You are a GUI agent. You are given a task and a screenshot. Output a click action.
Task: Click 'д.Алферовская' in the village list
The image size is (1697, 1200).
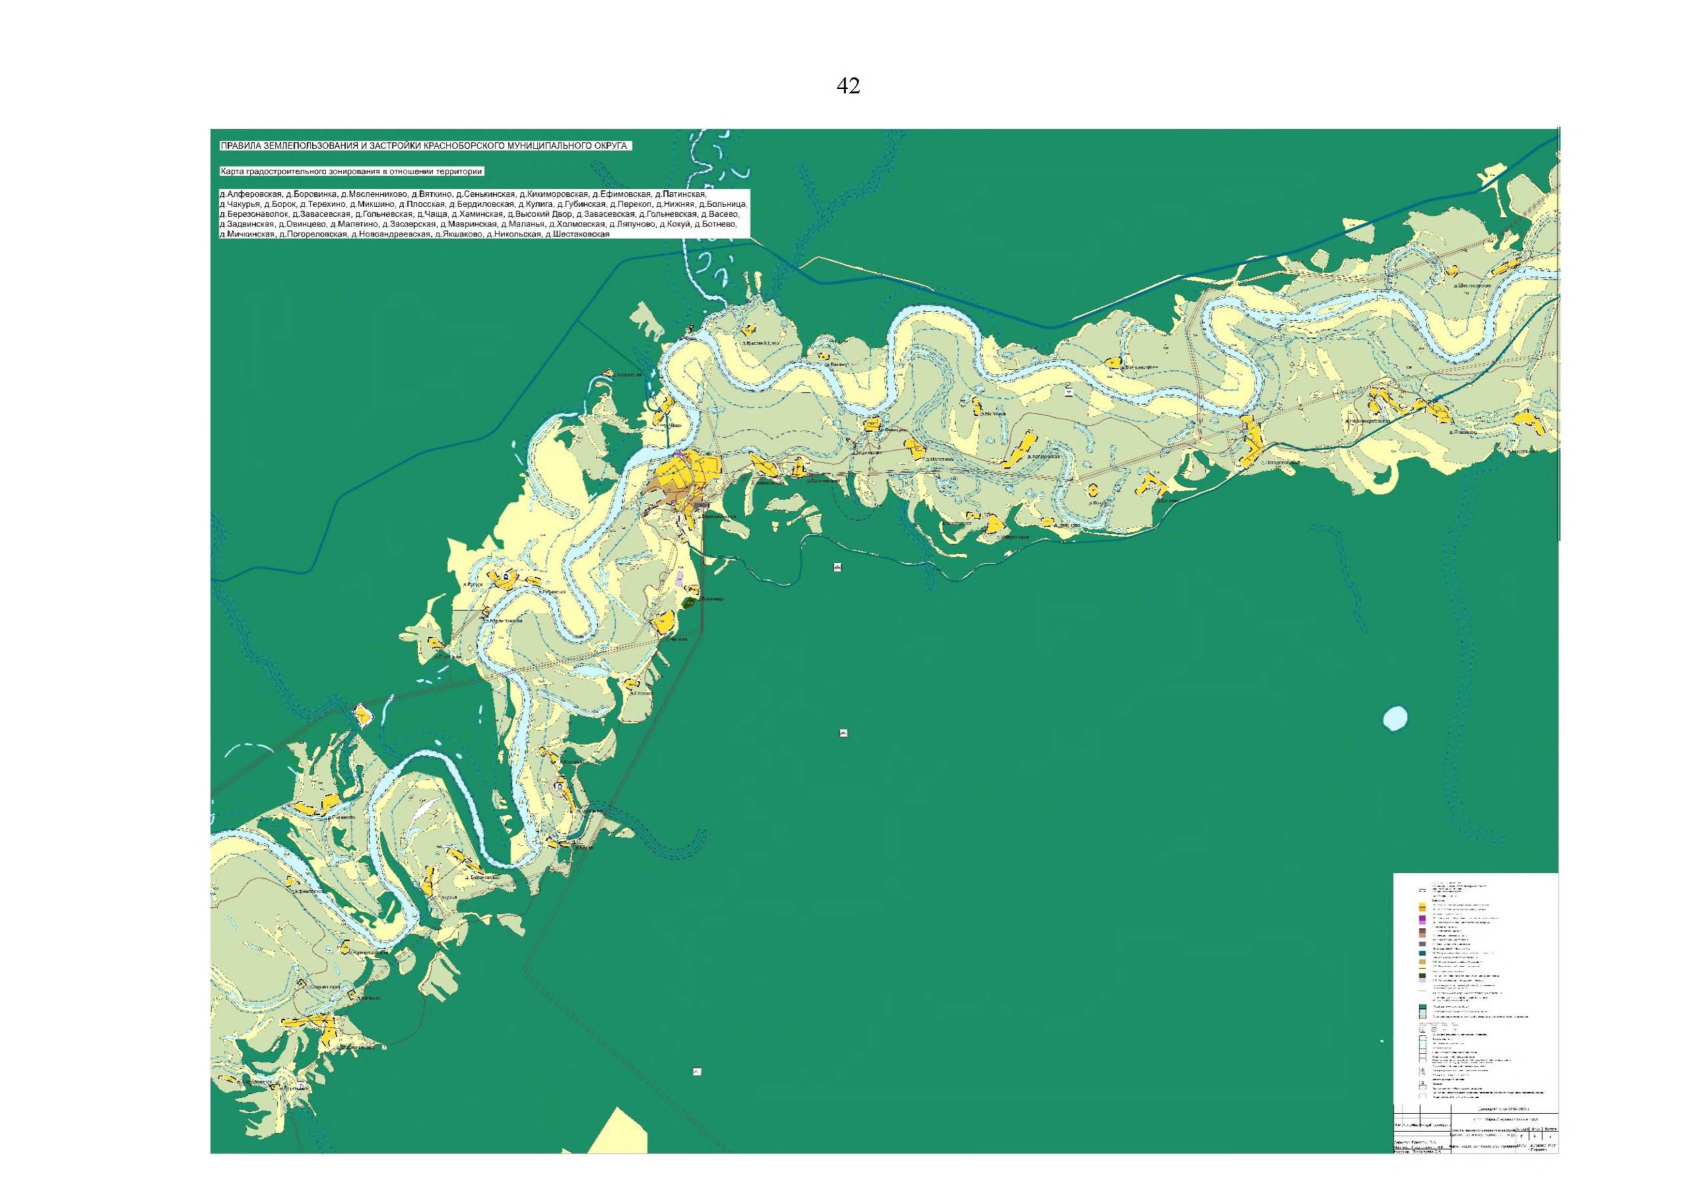250,193
